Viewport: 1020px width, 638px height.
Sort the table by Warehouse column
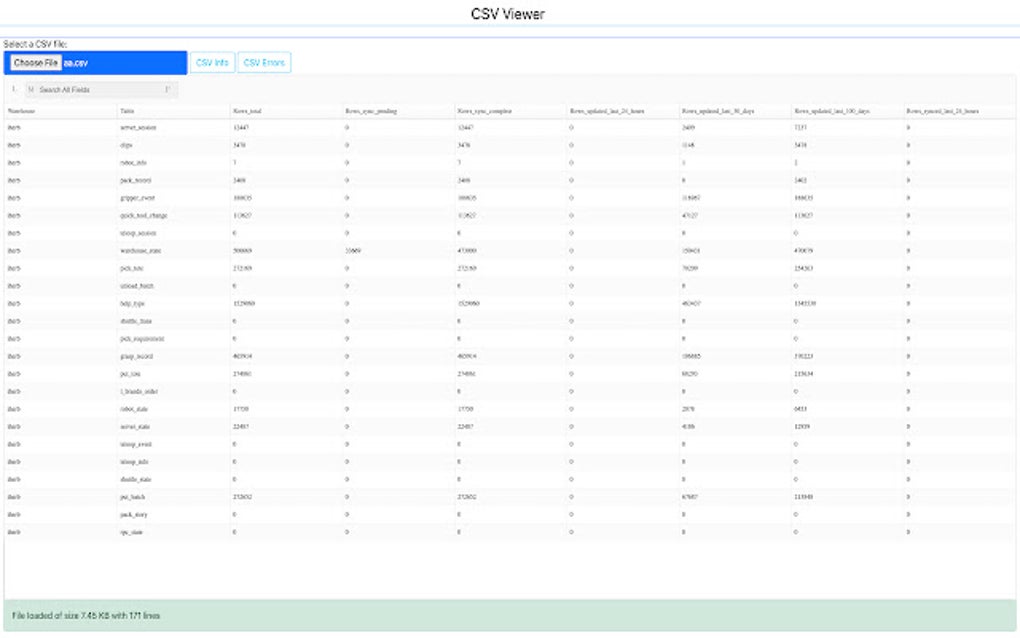(22, 112)
